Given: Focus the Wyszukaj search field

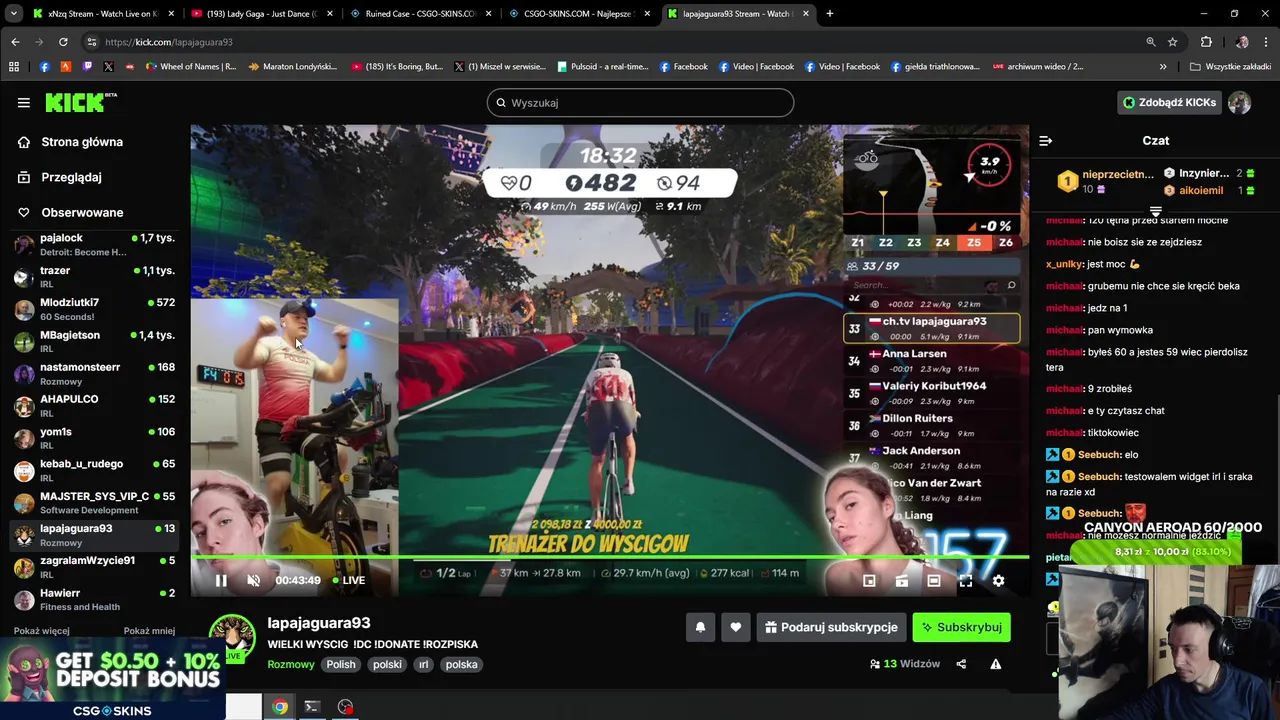Looking at the screenshot, I should tap(640, 102).
